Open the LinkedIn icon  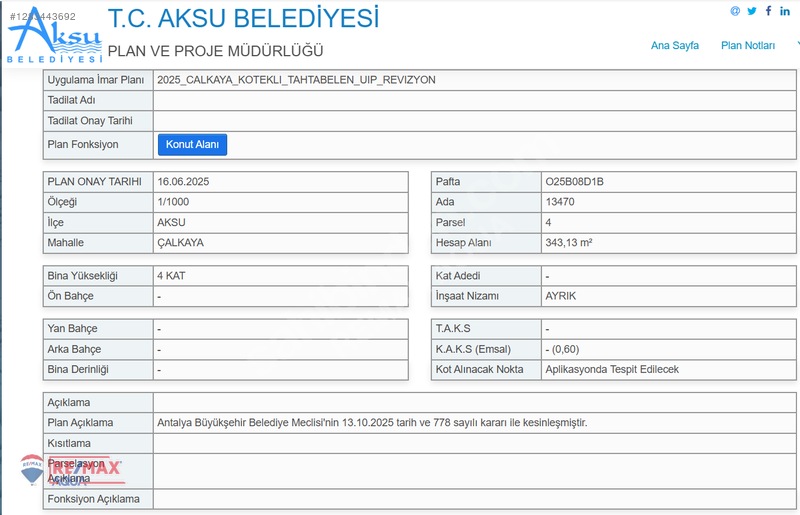[x=785, y=11]
